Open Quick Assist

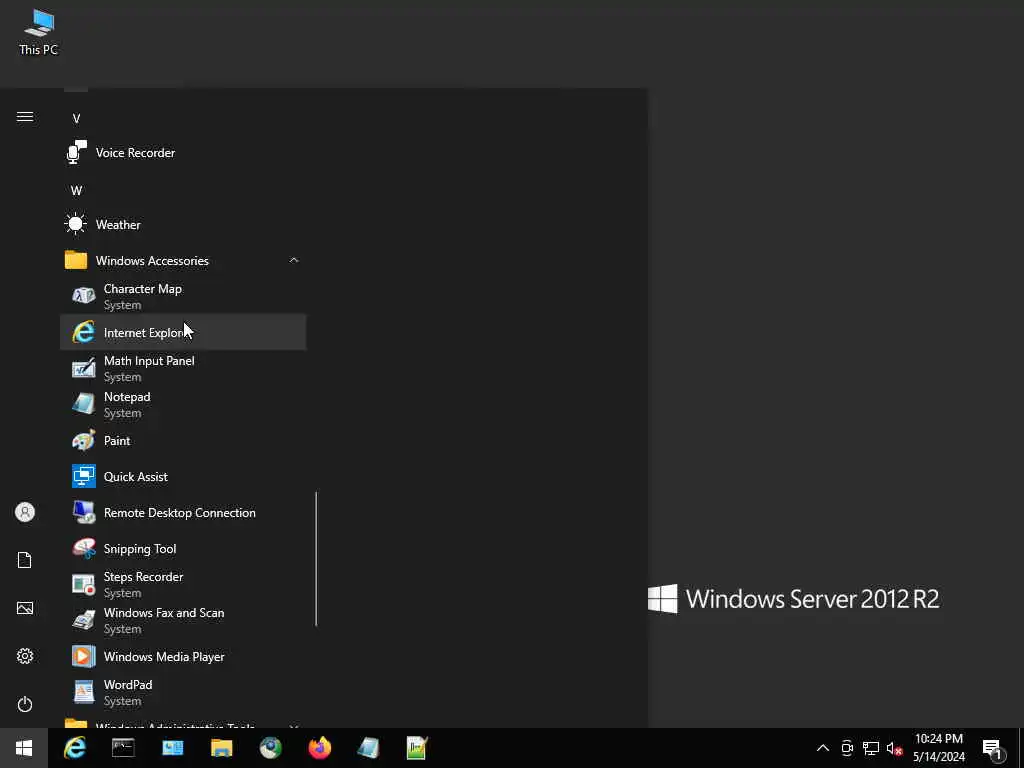[183, 477]
